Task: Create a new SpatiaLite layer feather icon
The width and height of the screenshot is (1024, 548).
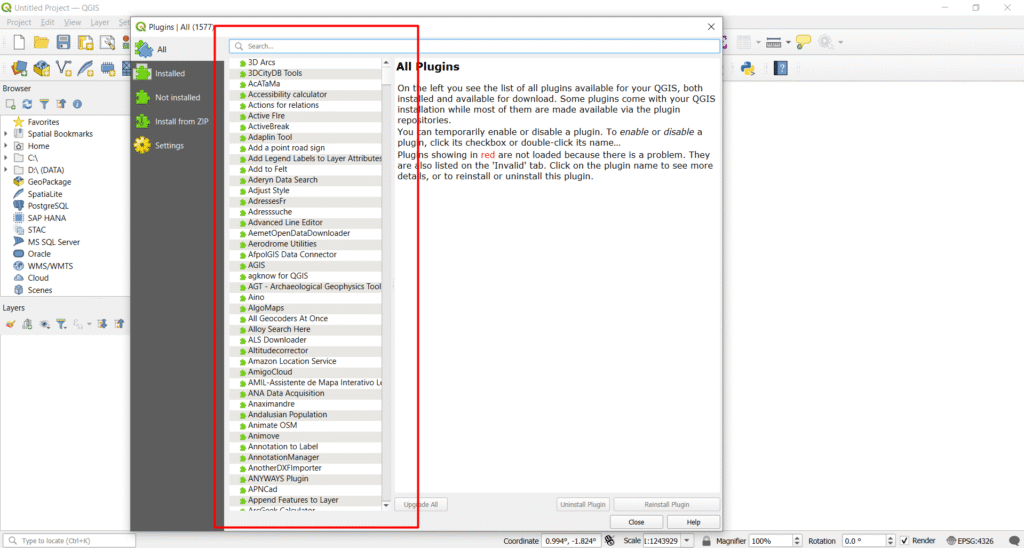Action: tap(86, 68)
